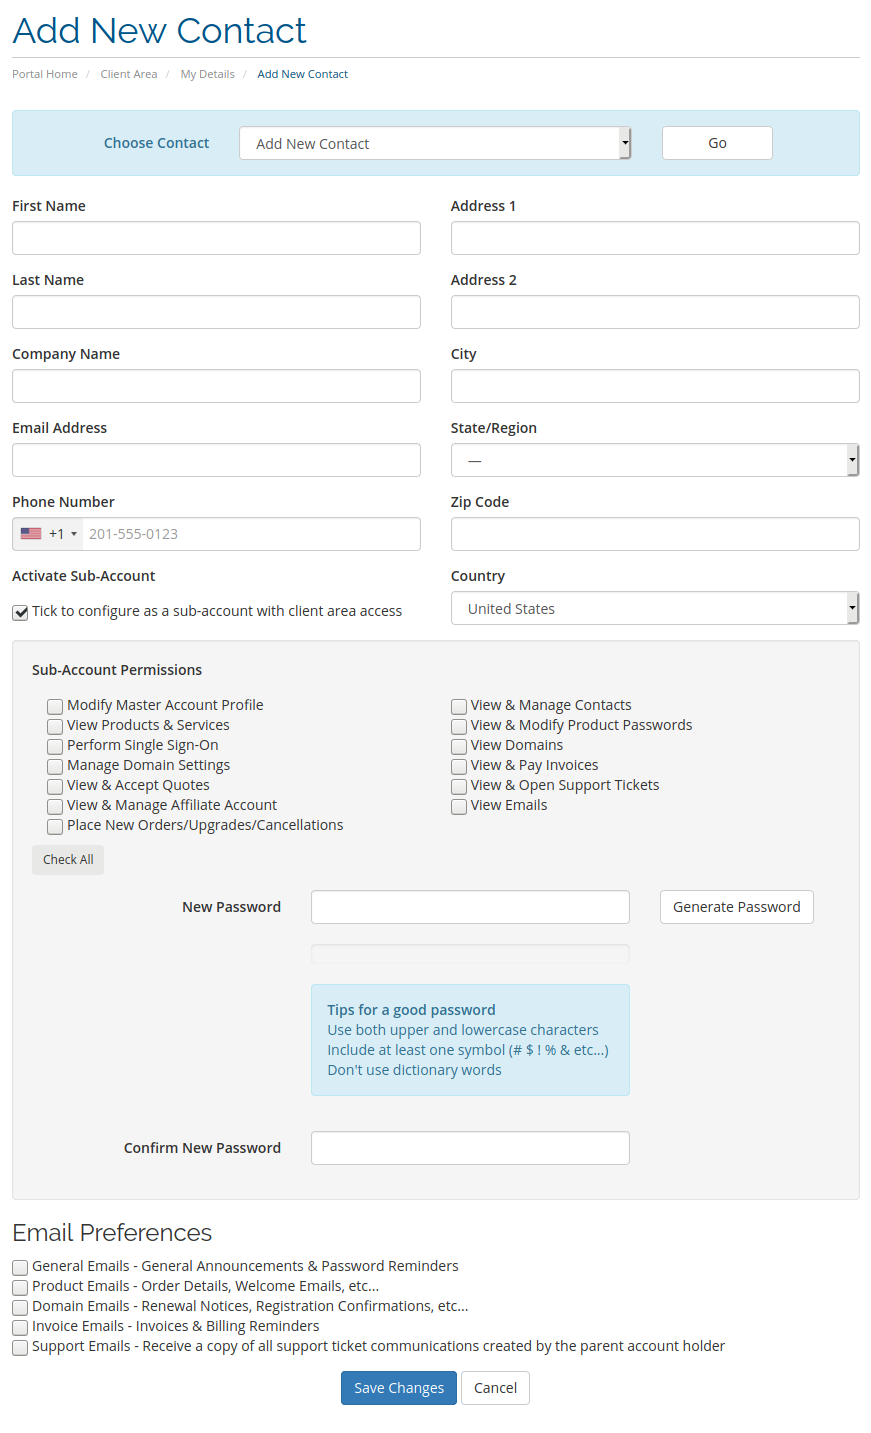
Task: Open the Country dropdown showing United States
Action: [655, 608]
